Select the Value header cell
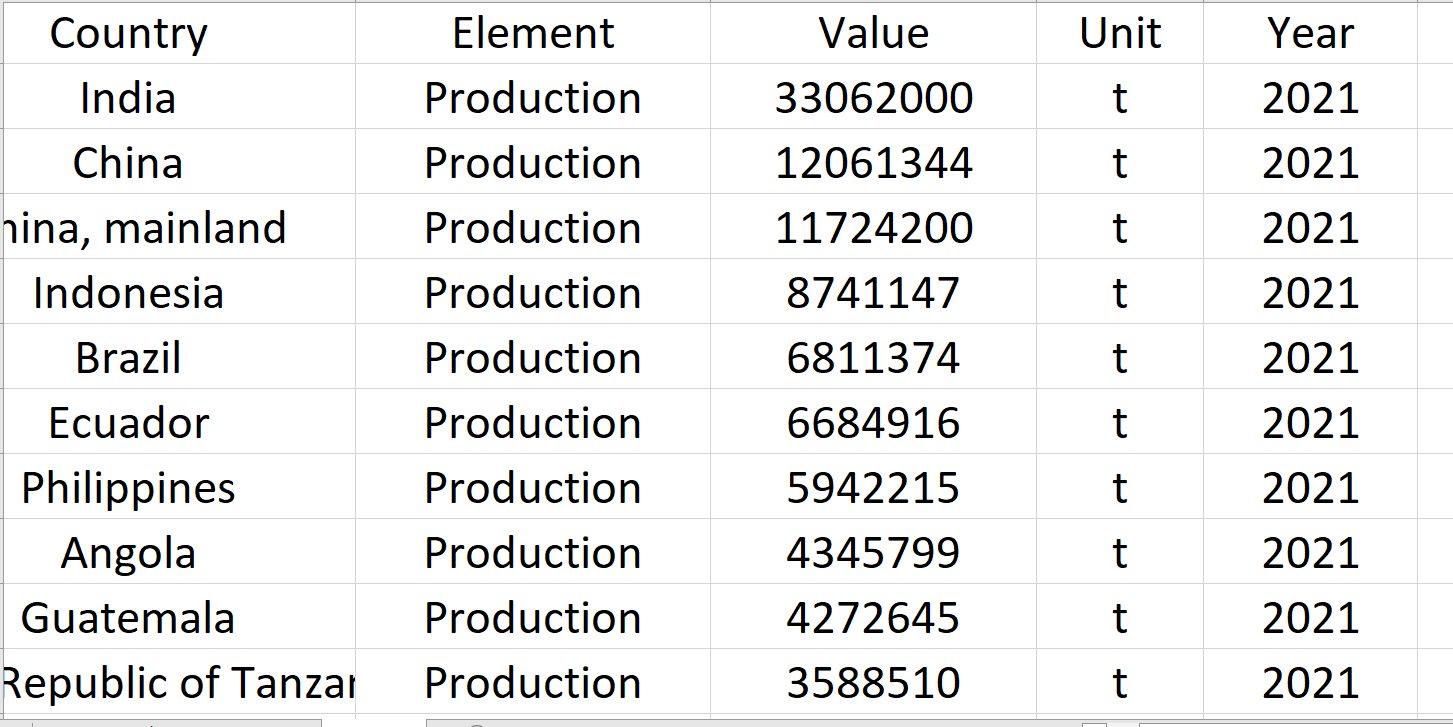1453x727 pixels. click(x=873, y=33)
